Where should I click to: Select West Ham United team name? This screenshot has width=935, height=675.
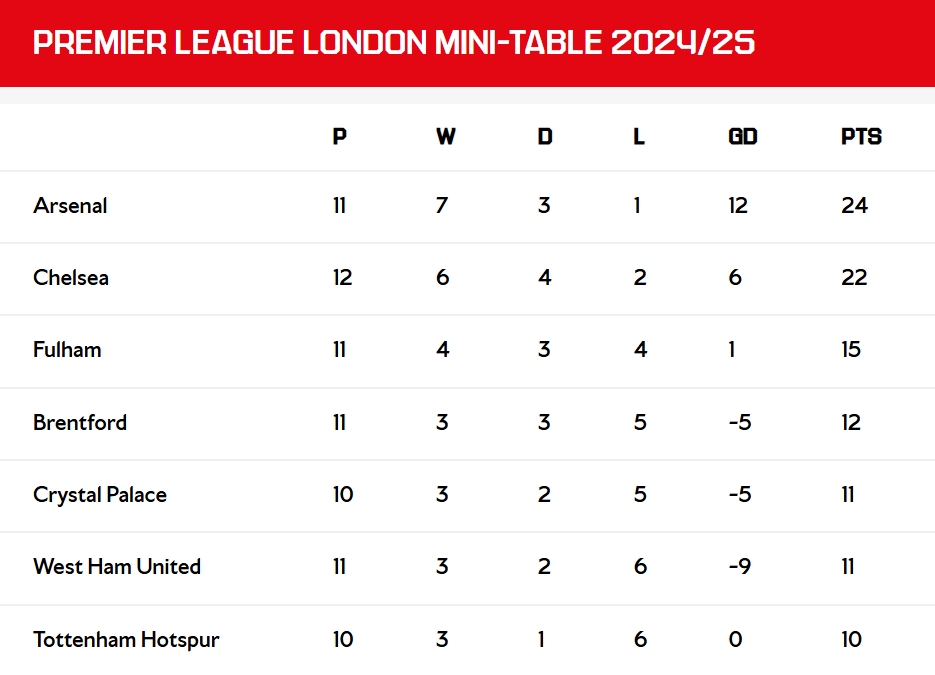(x=117, y=566)
